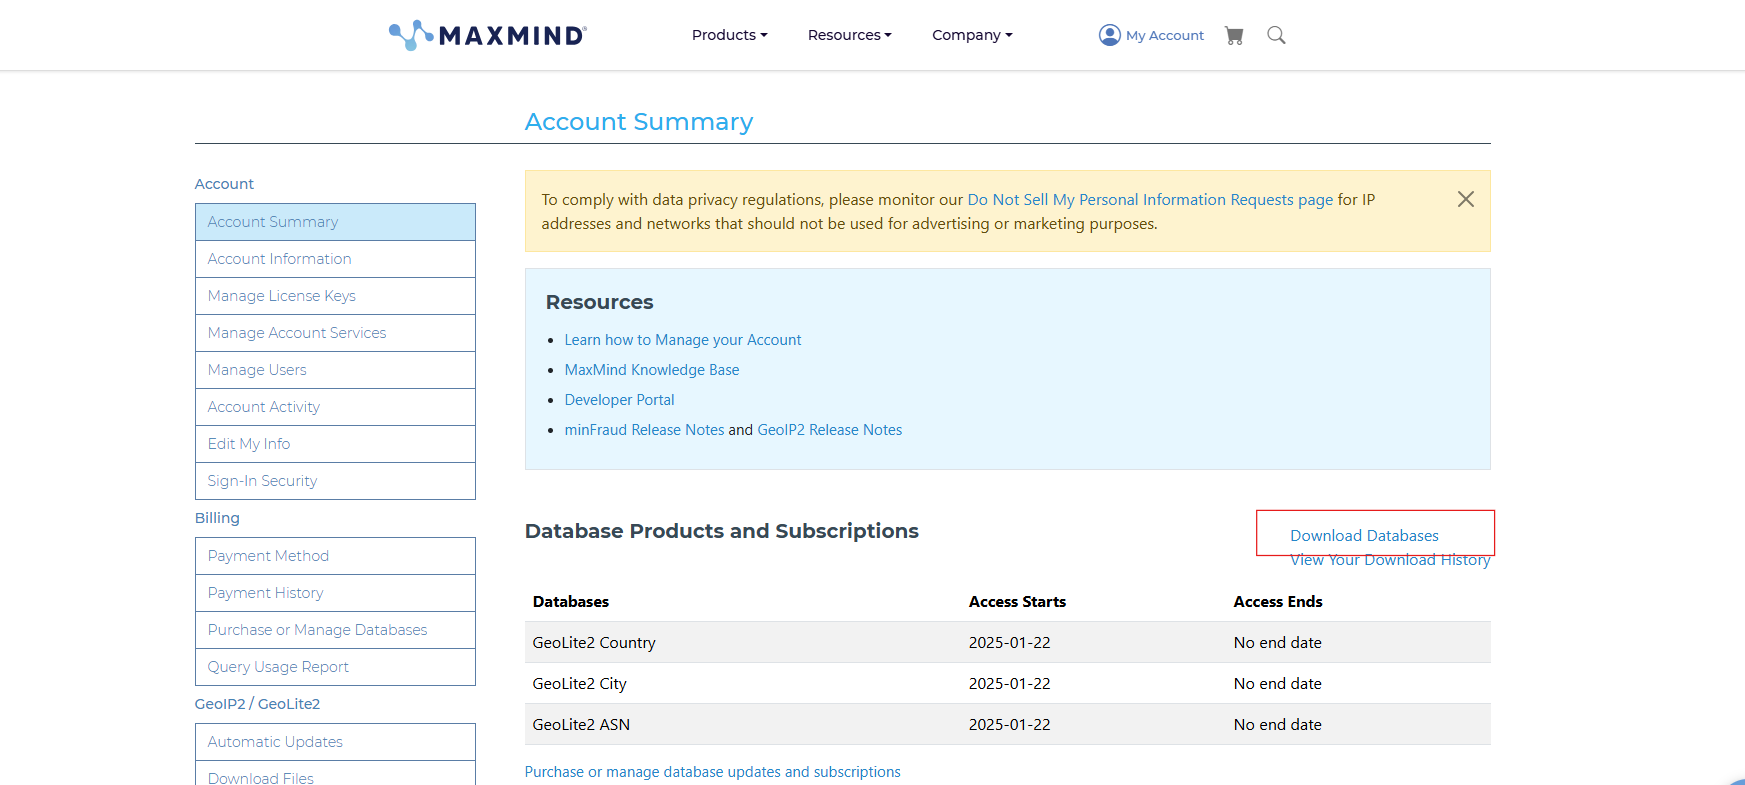Select Manage License Keys in sidebar
Screen dimensions: 1745x785
pos(282,296)
